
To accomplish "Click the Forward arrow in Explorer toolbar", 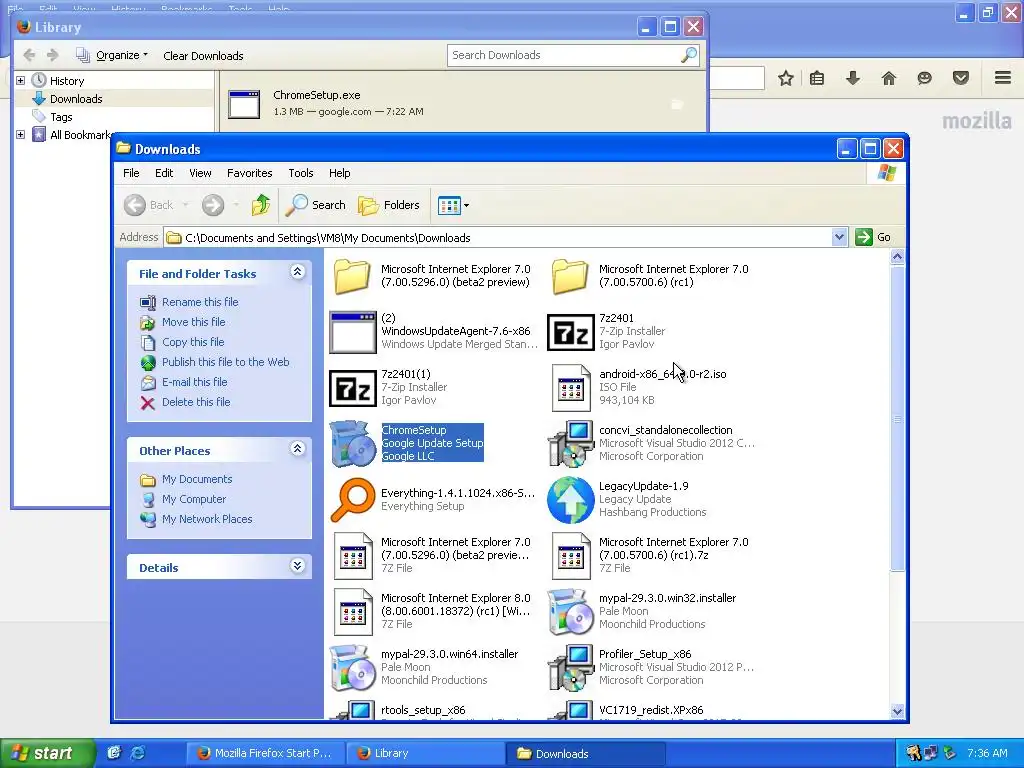I will pos(212,205).
